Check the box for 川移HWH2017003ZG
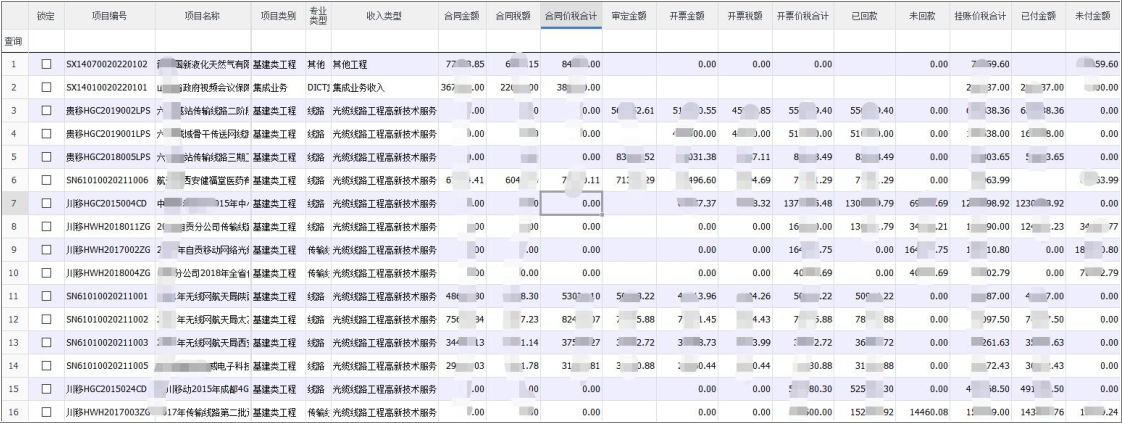The height and width of the screenshot is (423, 1122). 47,412
